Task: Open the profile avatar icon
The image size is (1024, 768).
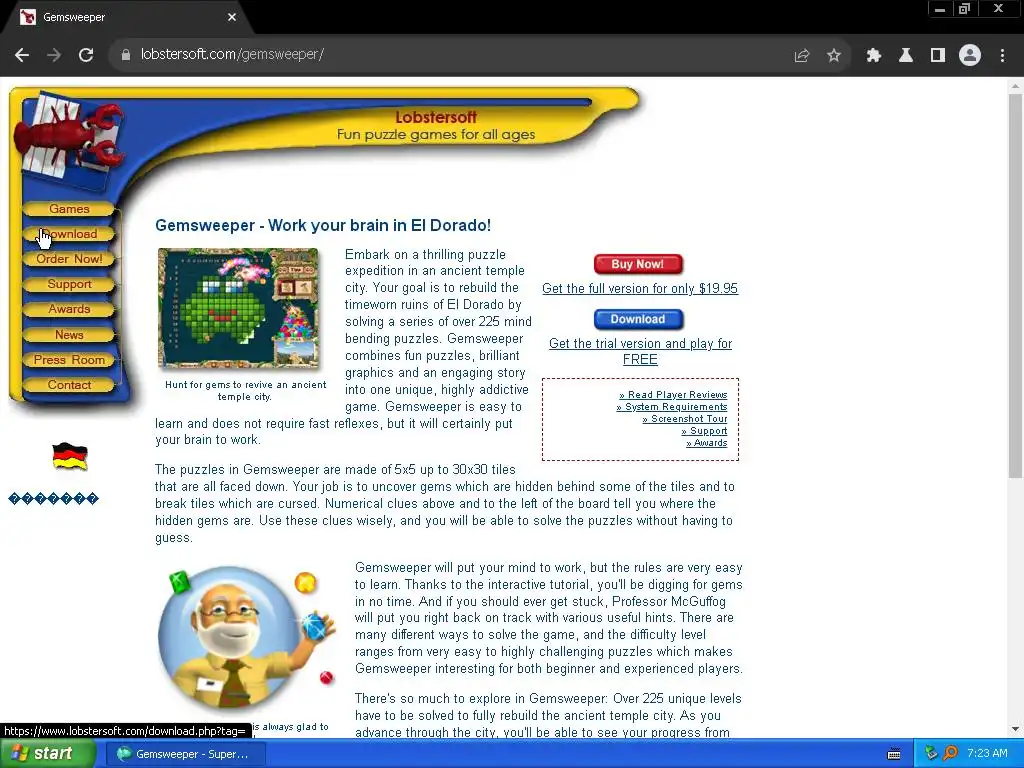Action: 970,56
